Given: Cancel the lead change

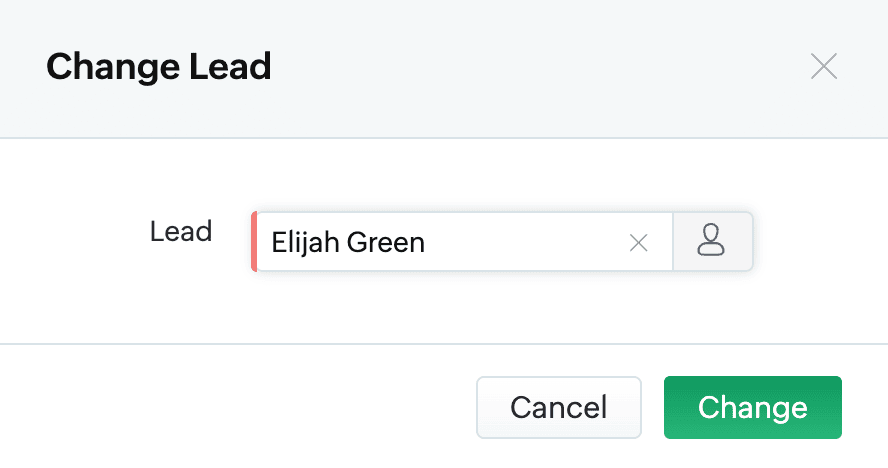Looking at the screenshot, I should 559,407.
